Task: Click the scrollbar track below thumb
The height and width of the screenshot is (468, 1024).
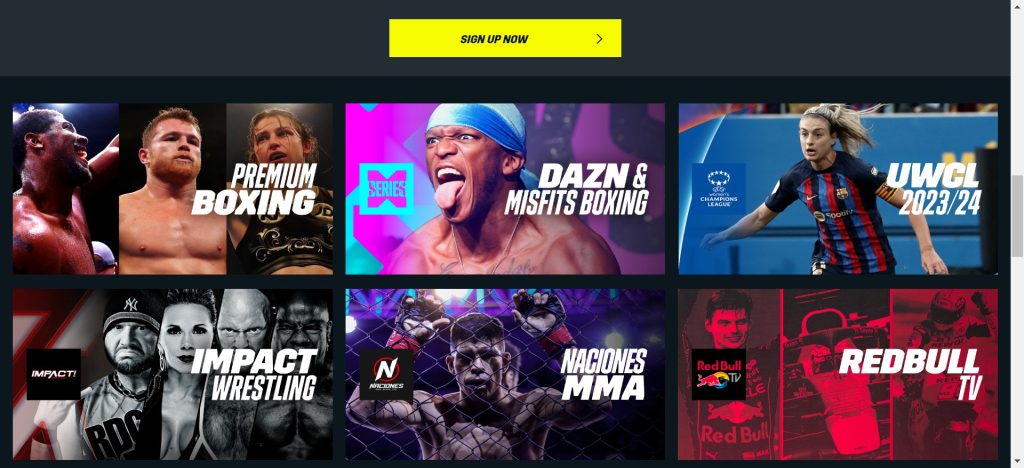Action: tap(1017, 356)
